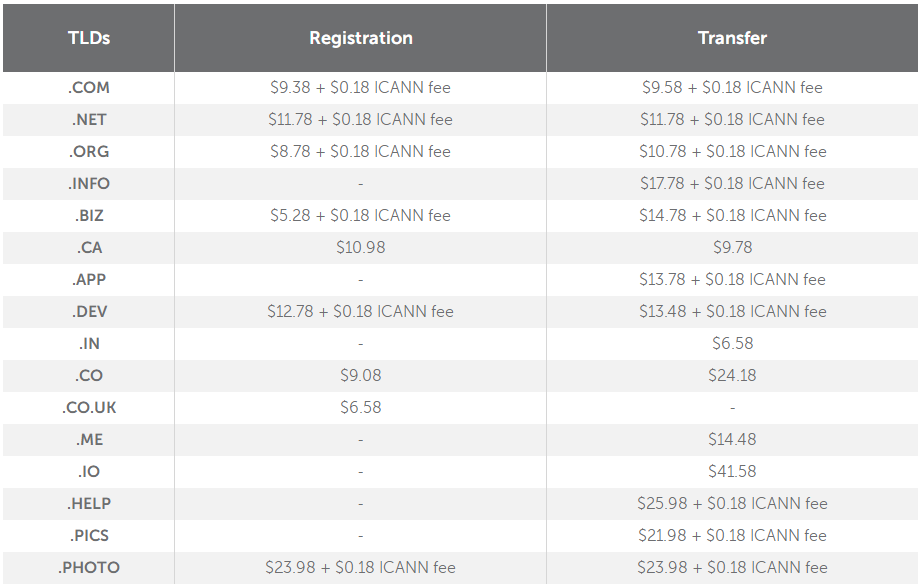
Task: Click the Registration column header
Action: pyautogui.click(x=360, y=38)
